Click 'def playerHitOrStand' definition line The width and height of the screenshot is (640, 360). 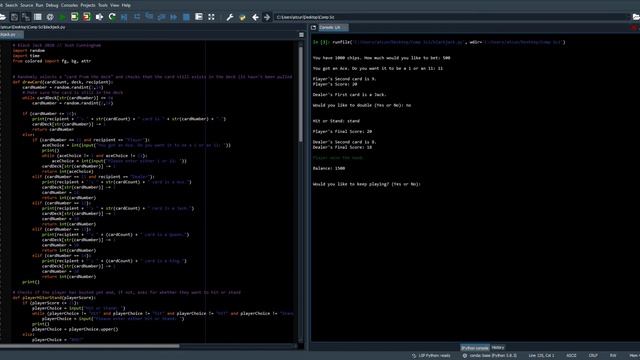[54, 298]
